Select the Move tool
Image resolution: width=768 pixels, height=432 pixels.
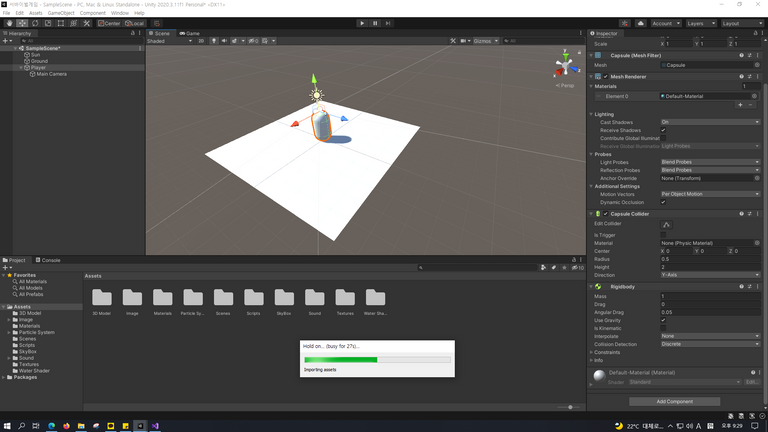22,23
